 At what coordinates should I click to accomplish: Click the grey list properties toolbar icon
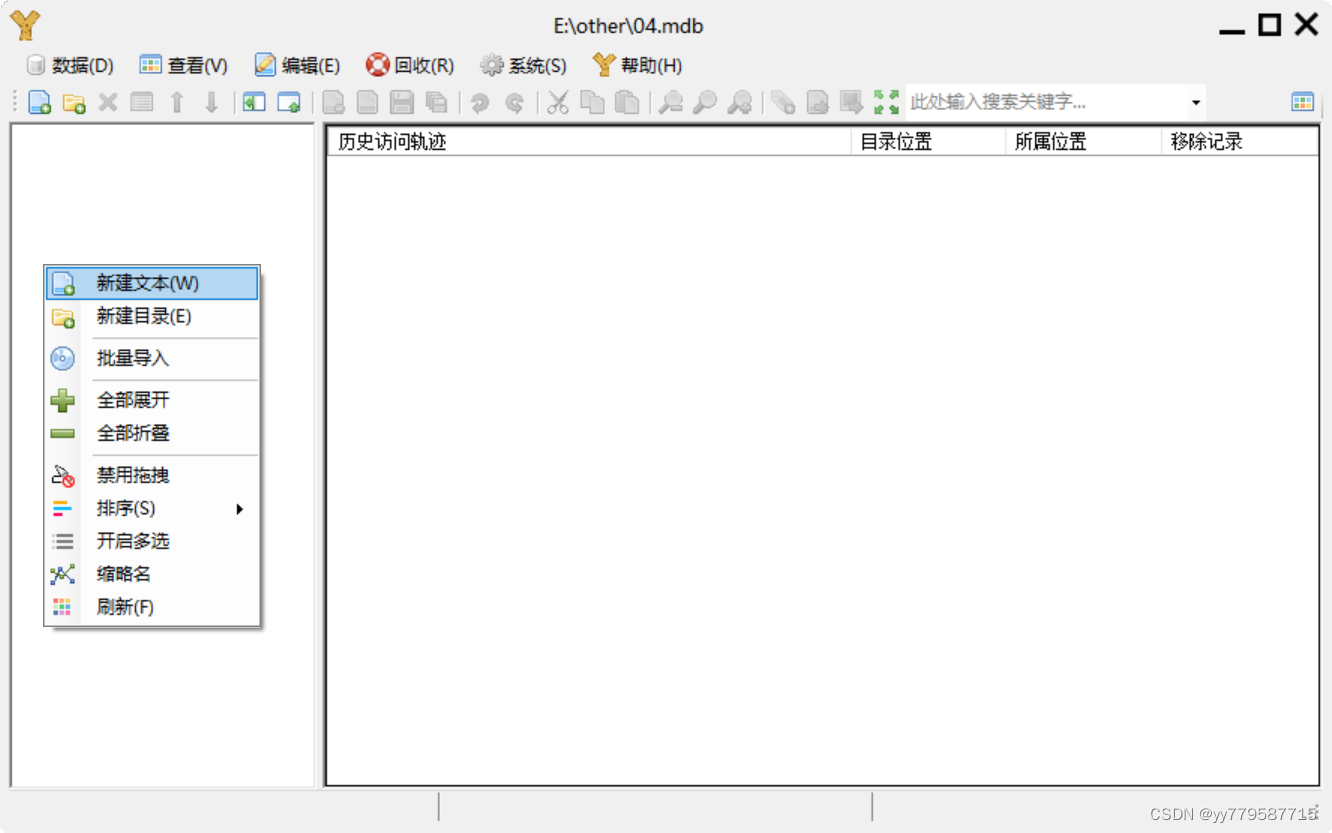[142, 102]
